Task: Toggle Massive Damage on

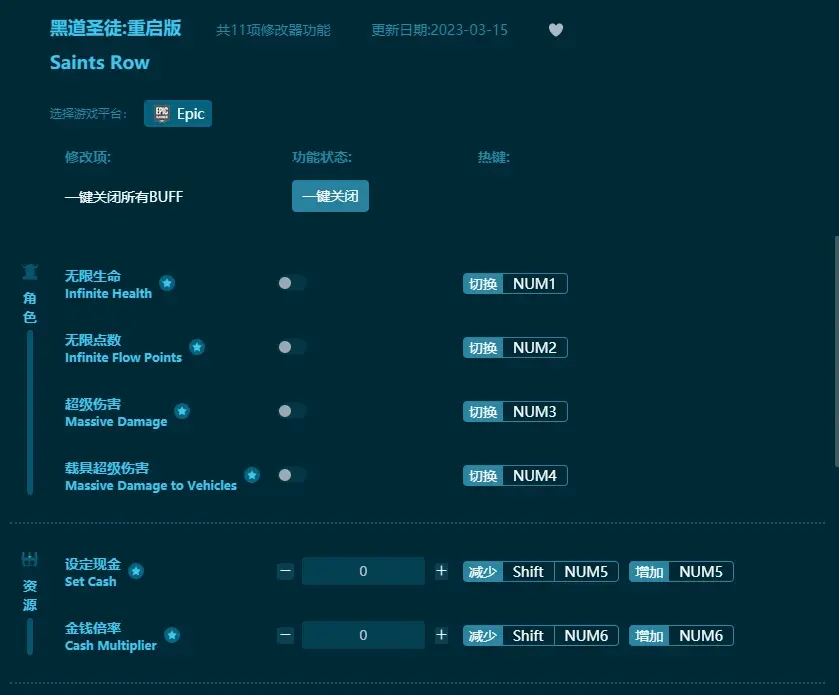Action: (291, 411)
